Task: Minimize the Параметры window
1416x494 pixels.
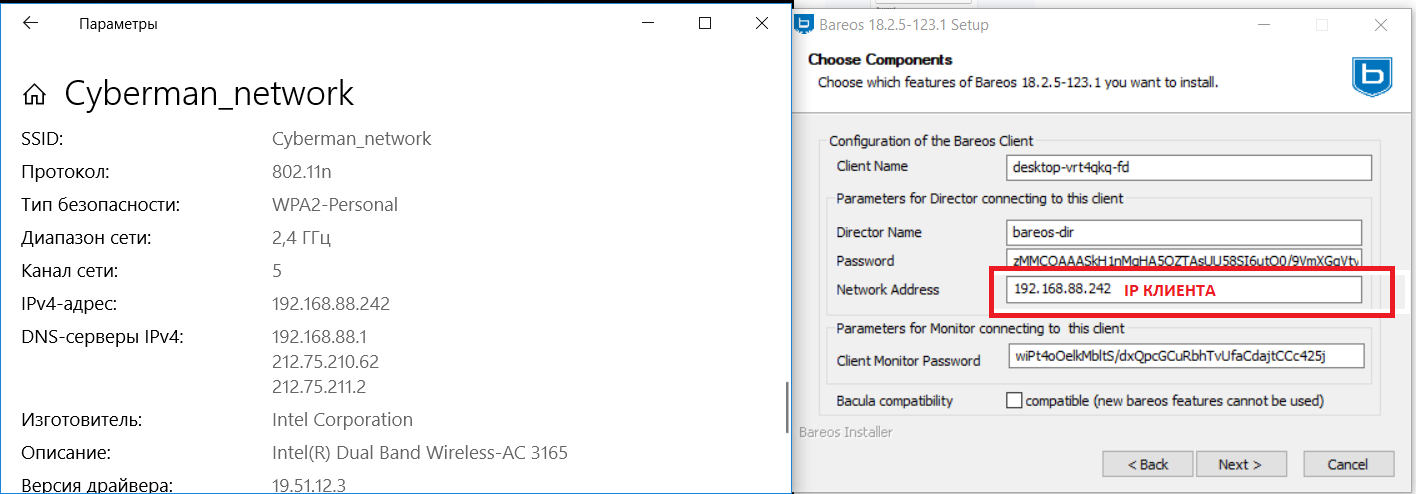Action: 649,23
